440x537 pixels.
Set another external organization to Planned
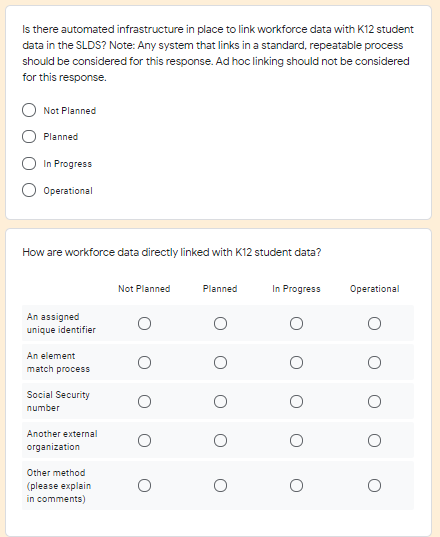221,440
